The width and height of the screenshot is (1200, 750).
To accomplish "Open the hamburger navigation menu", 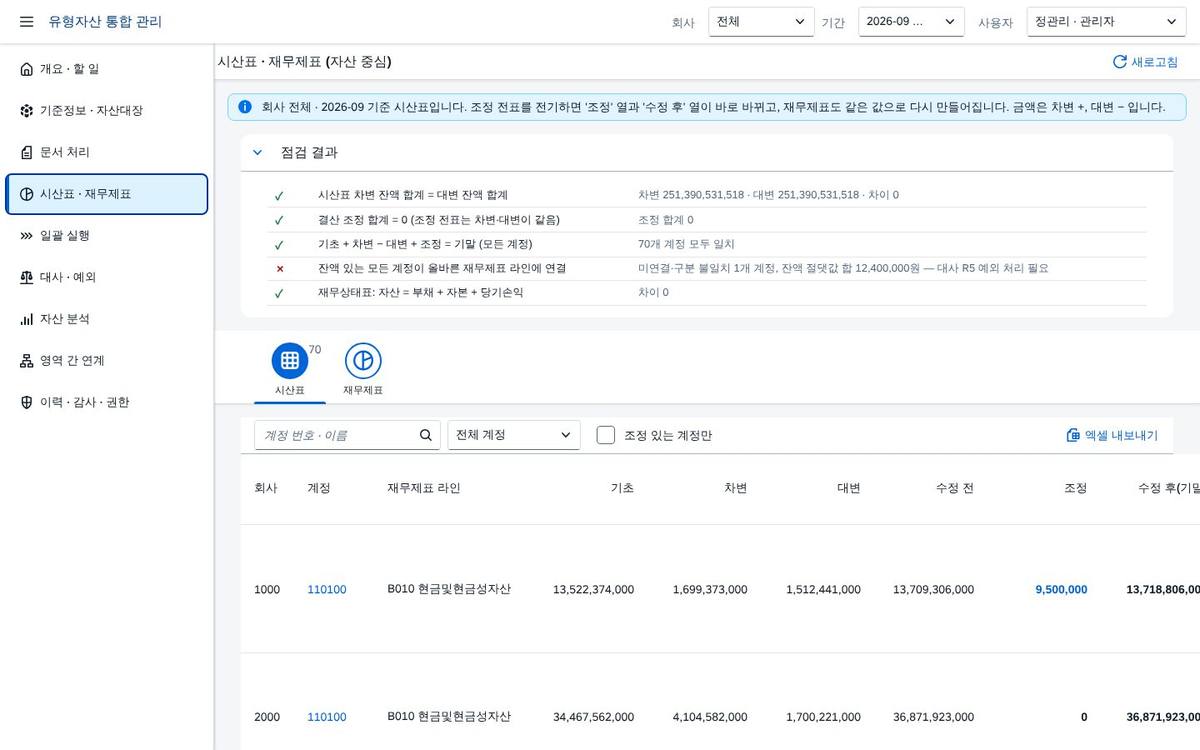I will 26,22.
